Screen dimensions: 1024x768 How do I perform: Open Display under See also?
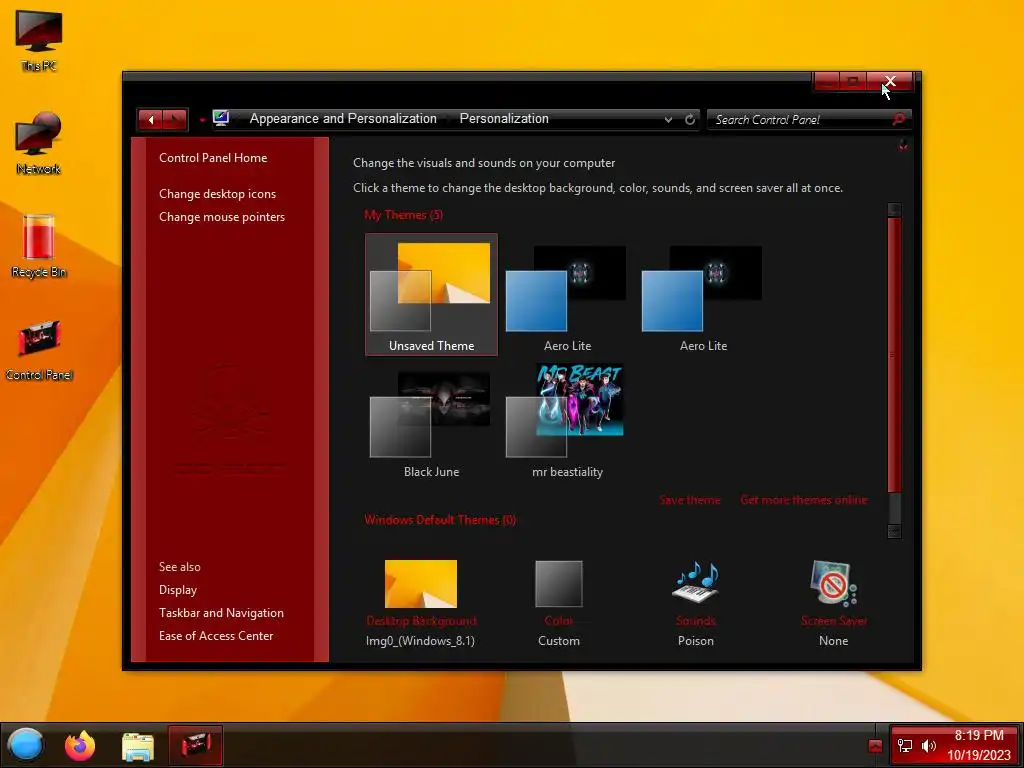pos(178,590)
